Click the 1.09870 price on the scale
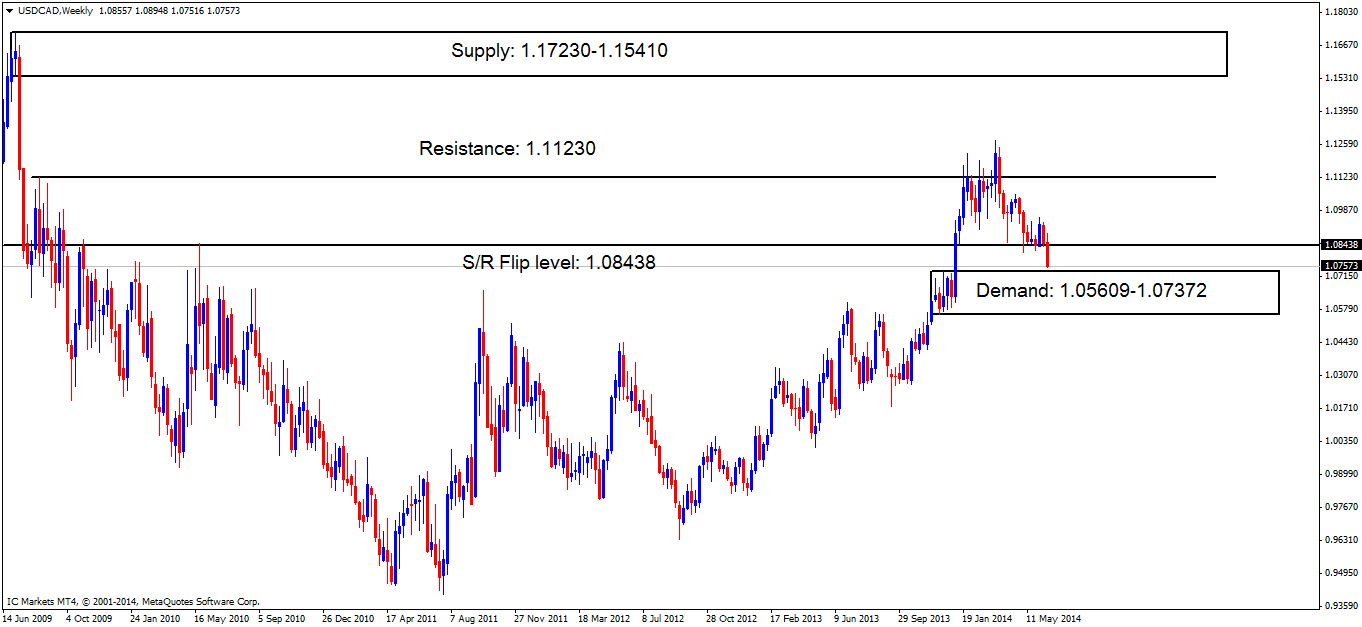The height and width of the screenshot is (627, 1362). (1339, 210)
